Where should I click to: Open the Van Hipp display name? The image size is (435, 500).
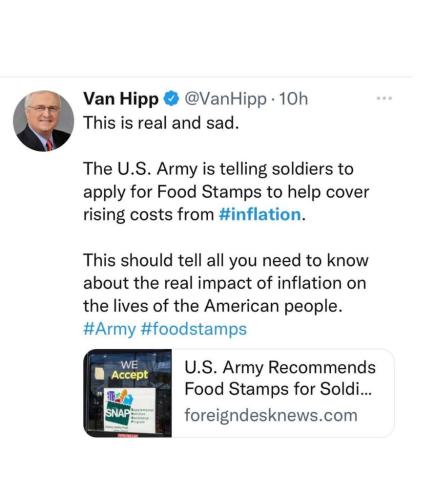[x=121, y=99]
